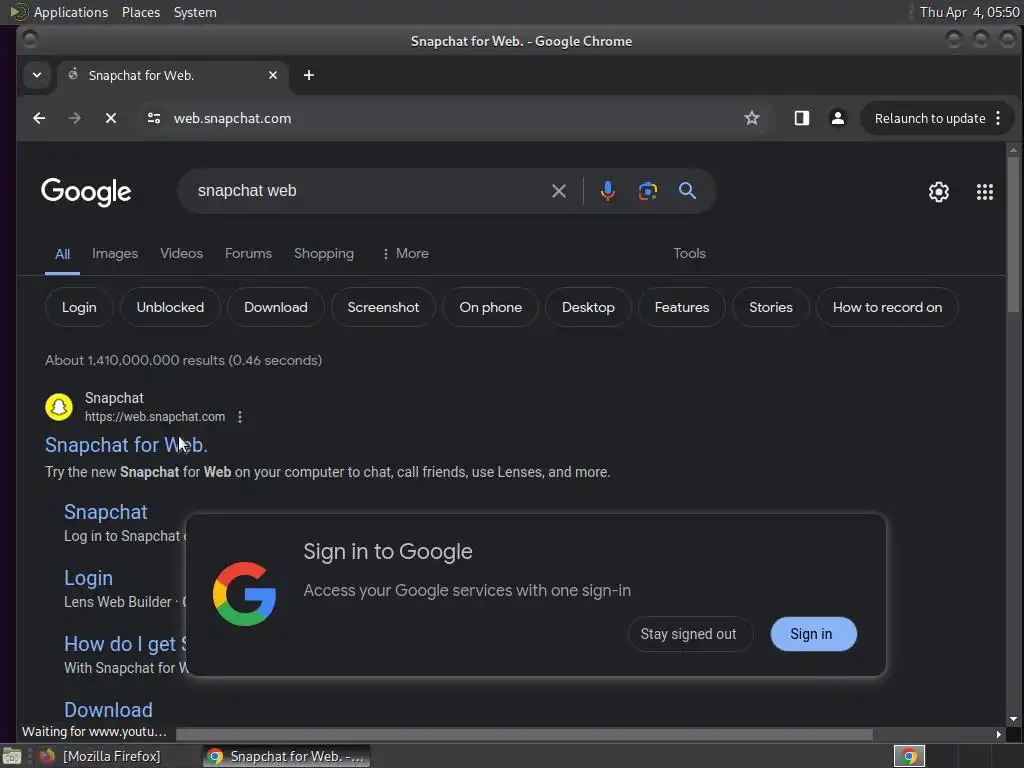This screenshot has width=1024, height=768.
Task: Select the Features filter chip
Action: 682,307
